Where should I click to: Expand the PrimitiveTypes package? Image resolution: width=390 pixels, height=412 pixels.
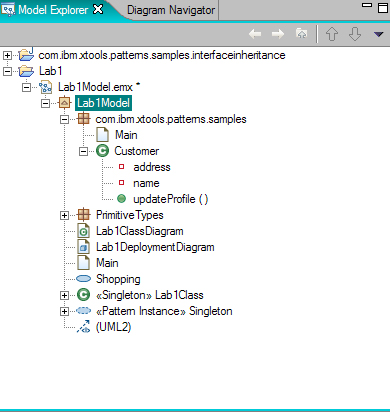(64, 215)
